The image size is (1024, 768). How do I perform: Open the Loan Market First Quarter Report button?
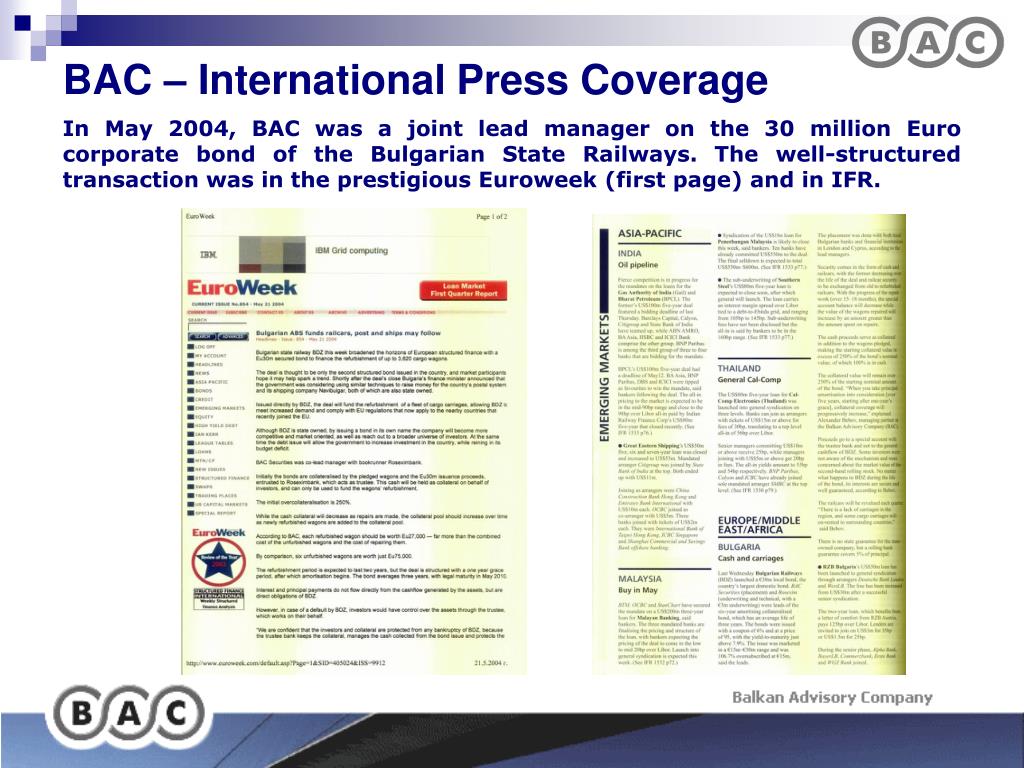click(463, 290)
